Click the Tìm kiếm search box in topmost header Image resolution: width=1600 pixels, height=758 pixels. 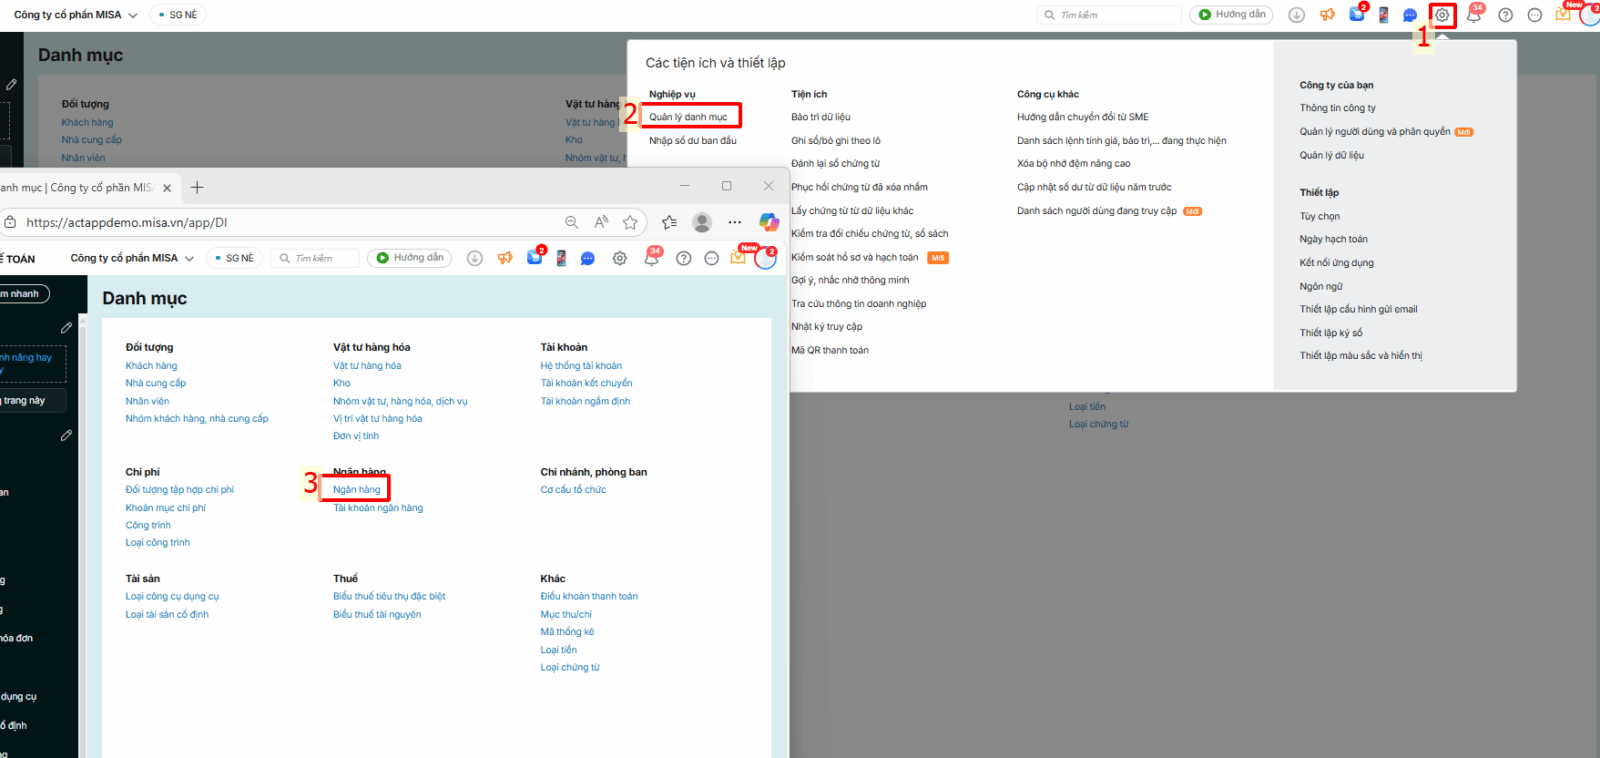(x=1110, y=15)
